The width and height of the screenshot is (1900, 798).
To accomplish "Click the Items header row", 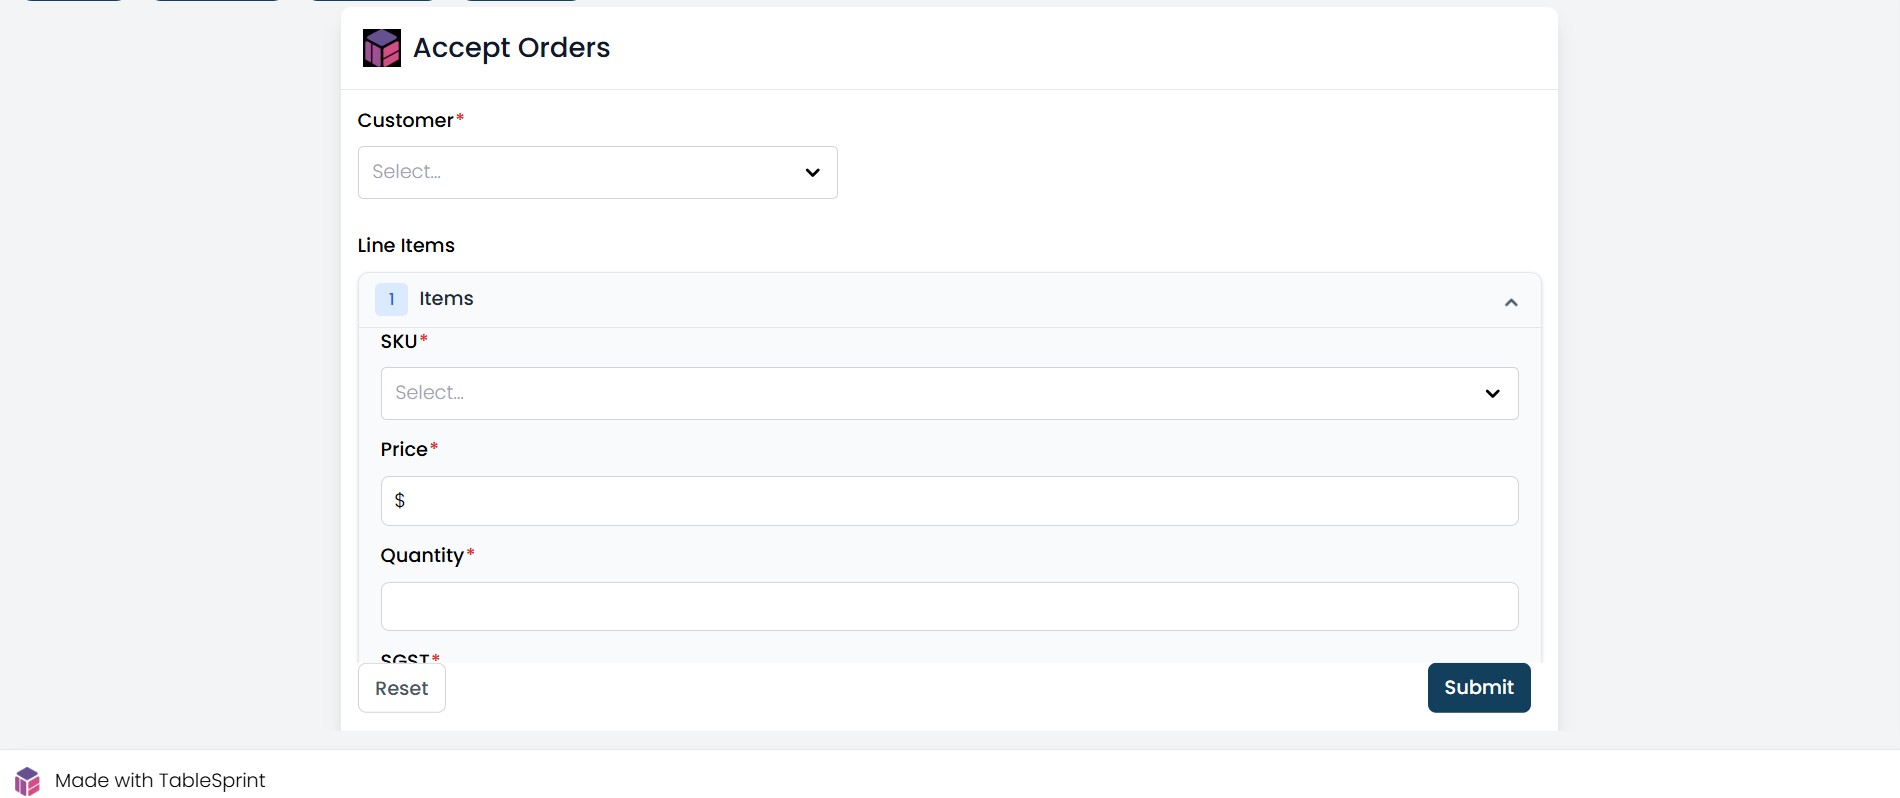I will point(950,300).
